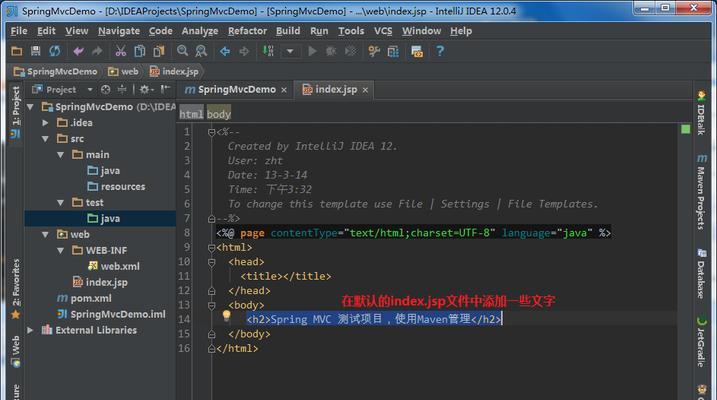717x400 pixels.
Task: Open the Navigate menu
Action: coord(119,31)
